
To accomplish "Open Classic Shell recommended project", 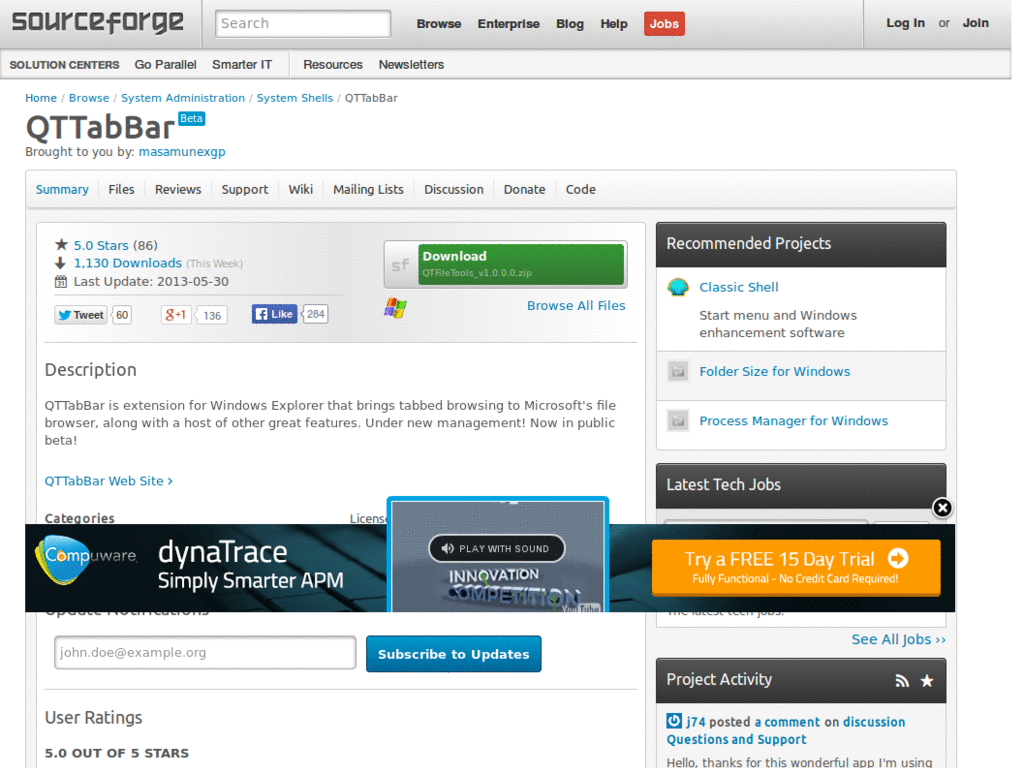I will 739,287.
